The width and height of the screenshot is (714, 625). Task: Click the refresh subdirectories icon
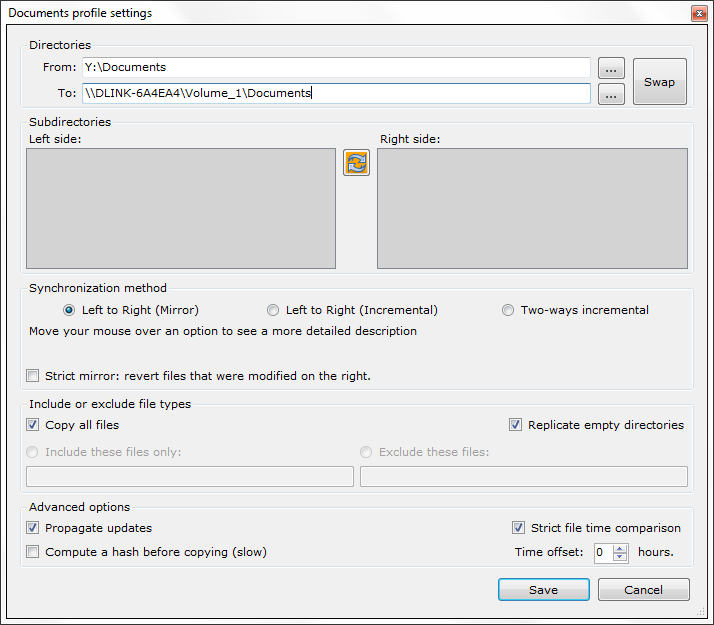click(356, 163)
